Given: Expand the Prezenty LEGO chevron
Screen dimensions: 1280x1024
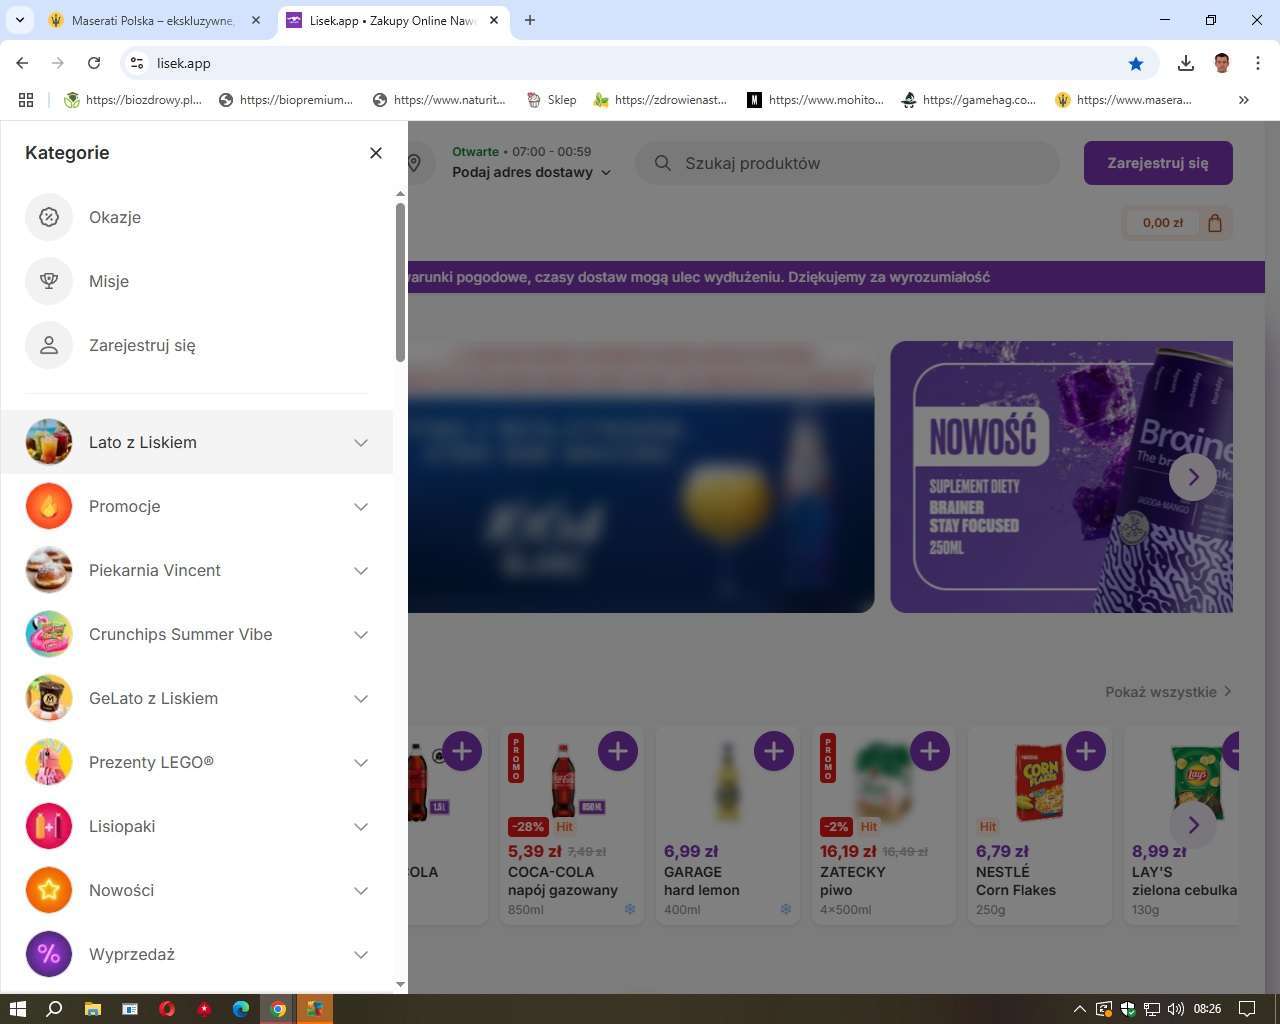Looking at the screenshot, I should (361, 762).
